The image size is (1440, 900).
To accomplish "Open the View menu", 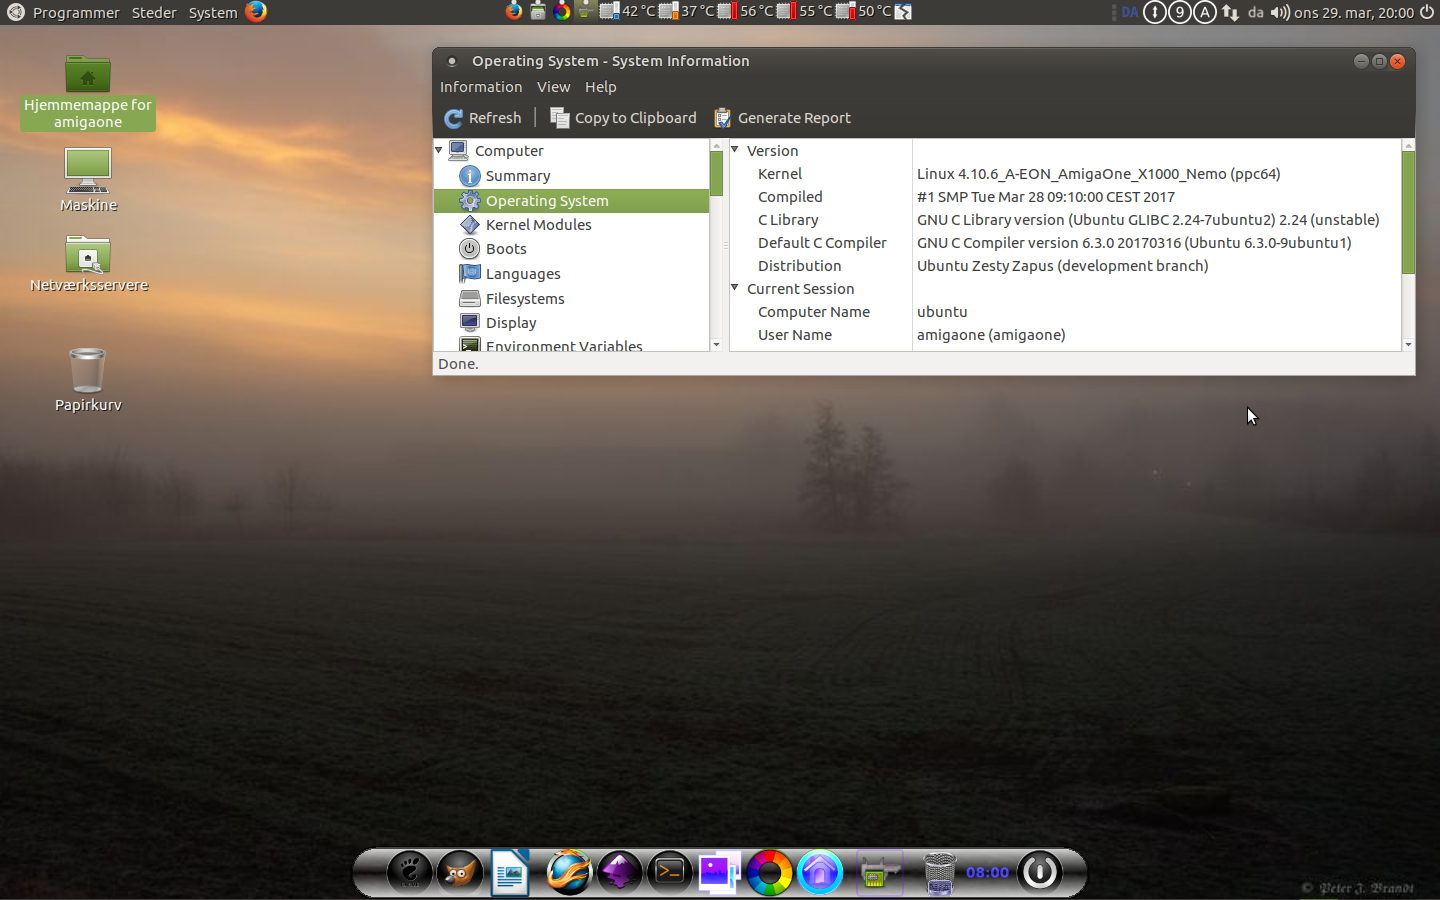I will (x=553, y=87).
